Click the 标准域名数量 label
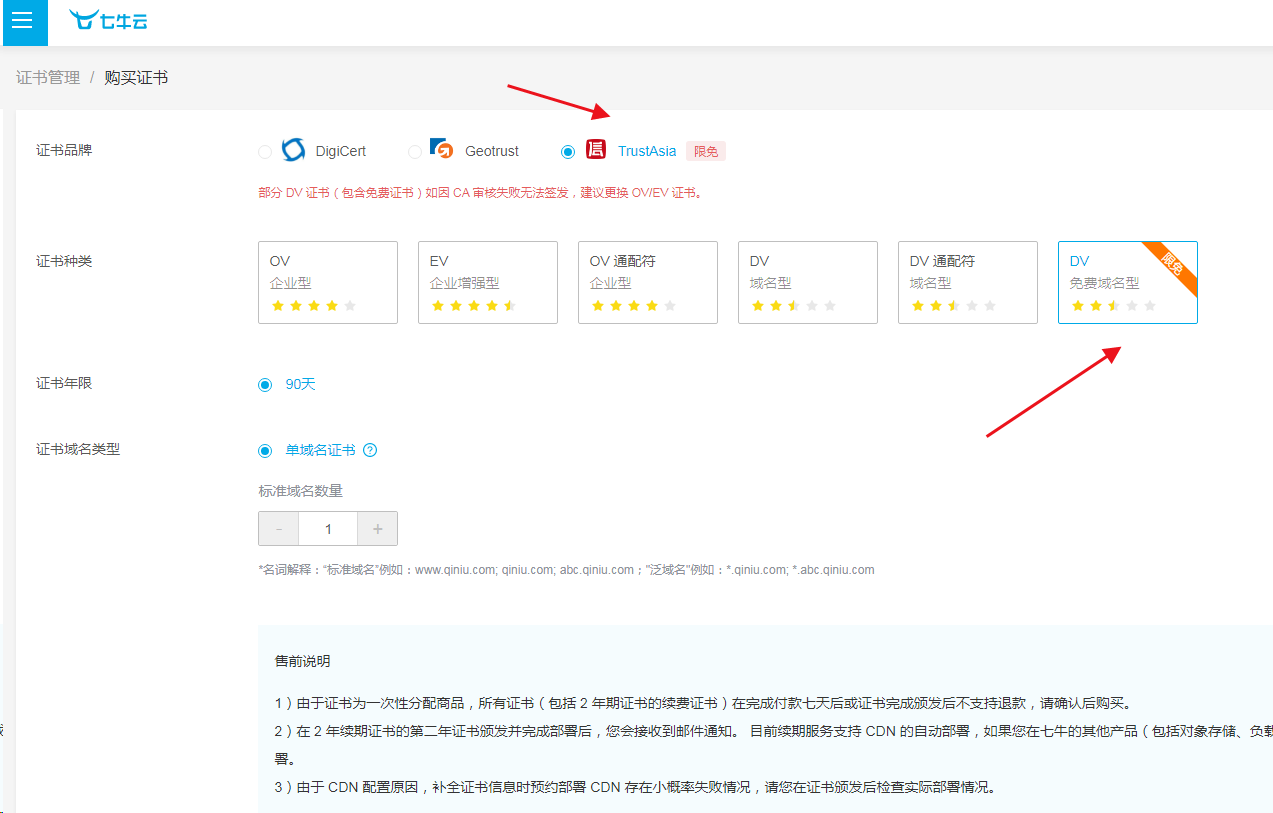Image resolution: width=1273 pixels, height=813 pixels. pos(301,491)
